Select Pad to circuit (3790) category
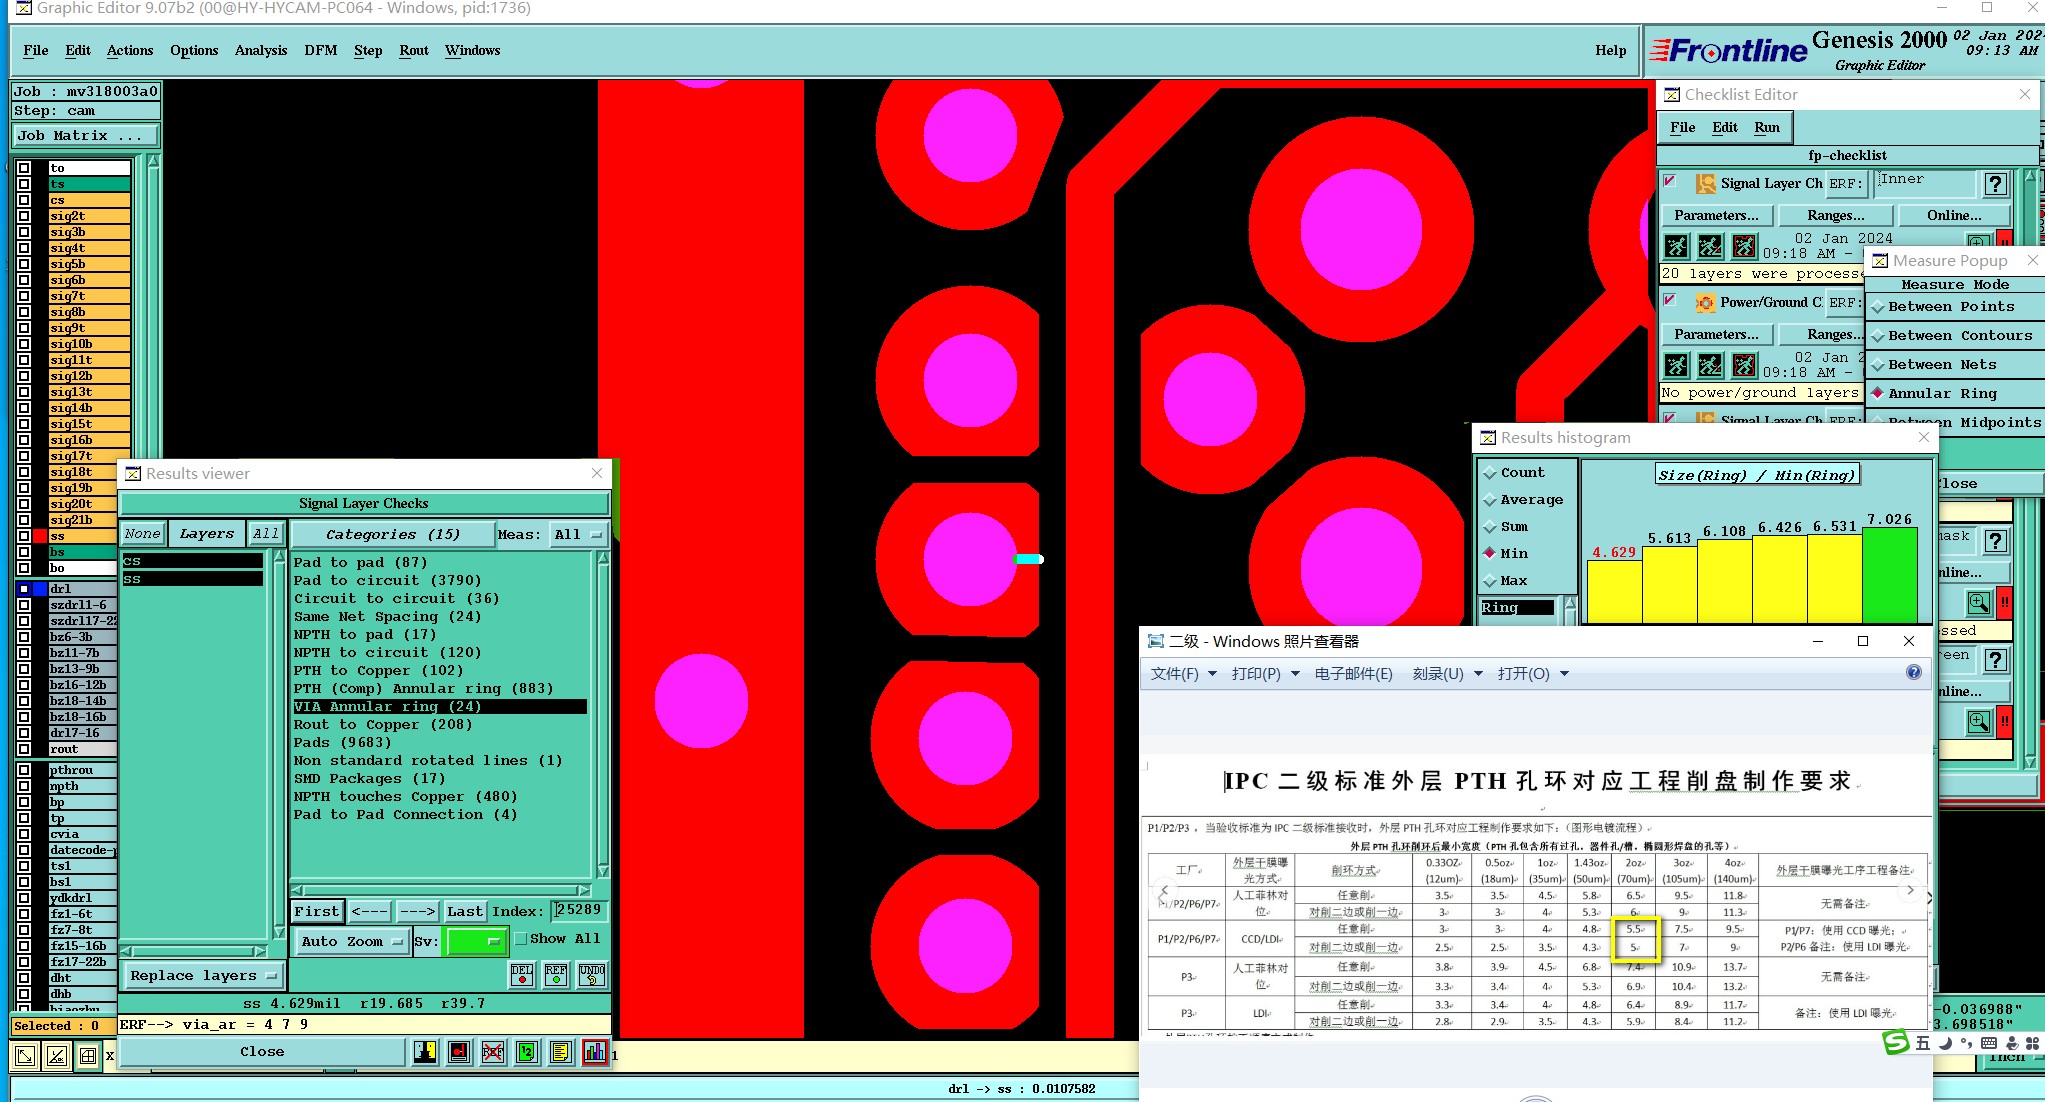The image size is (2045, 1102). 387,580
